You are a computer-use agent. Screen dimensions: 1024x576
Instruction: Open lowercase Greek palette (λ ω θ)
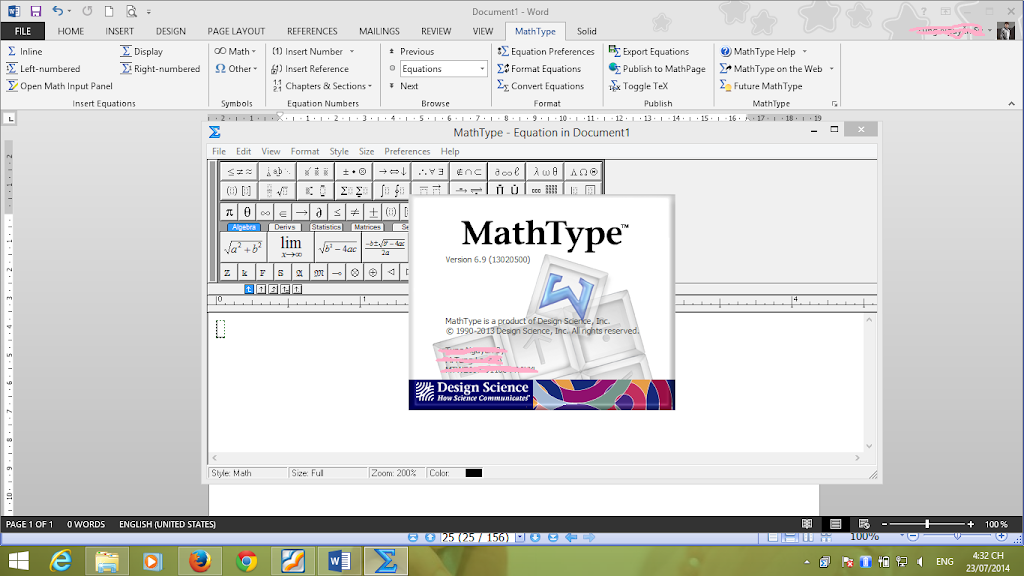(x=545, y=172)
